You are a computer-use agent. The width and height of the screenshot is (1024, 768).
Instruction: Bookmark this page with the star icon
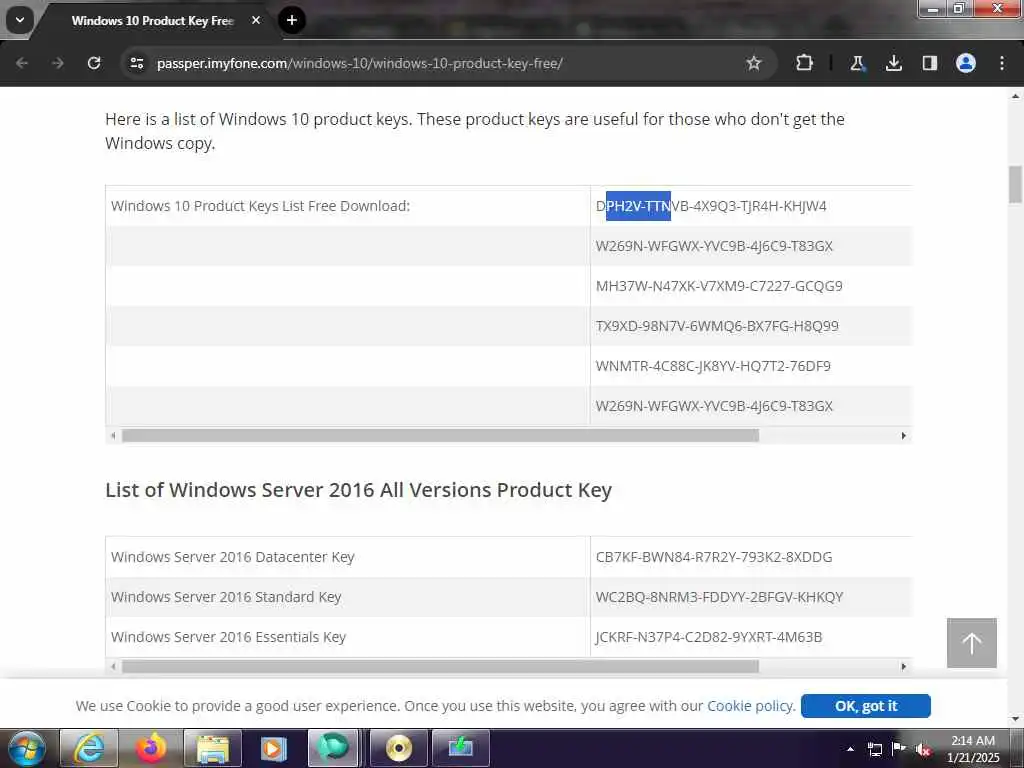tap(754, 63)
